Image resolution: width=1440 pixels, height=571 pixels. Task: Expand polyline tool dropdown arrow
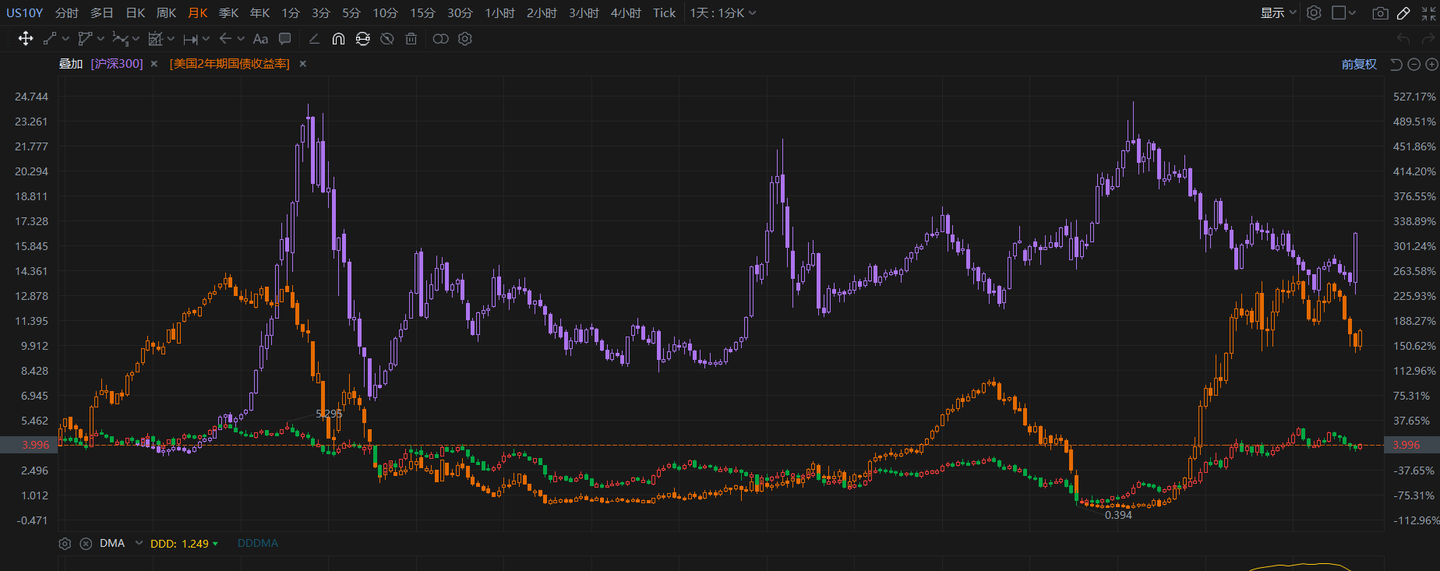(101, 39)
